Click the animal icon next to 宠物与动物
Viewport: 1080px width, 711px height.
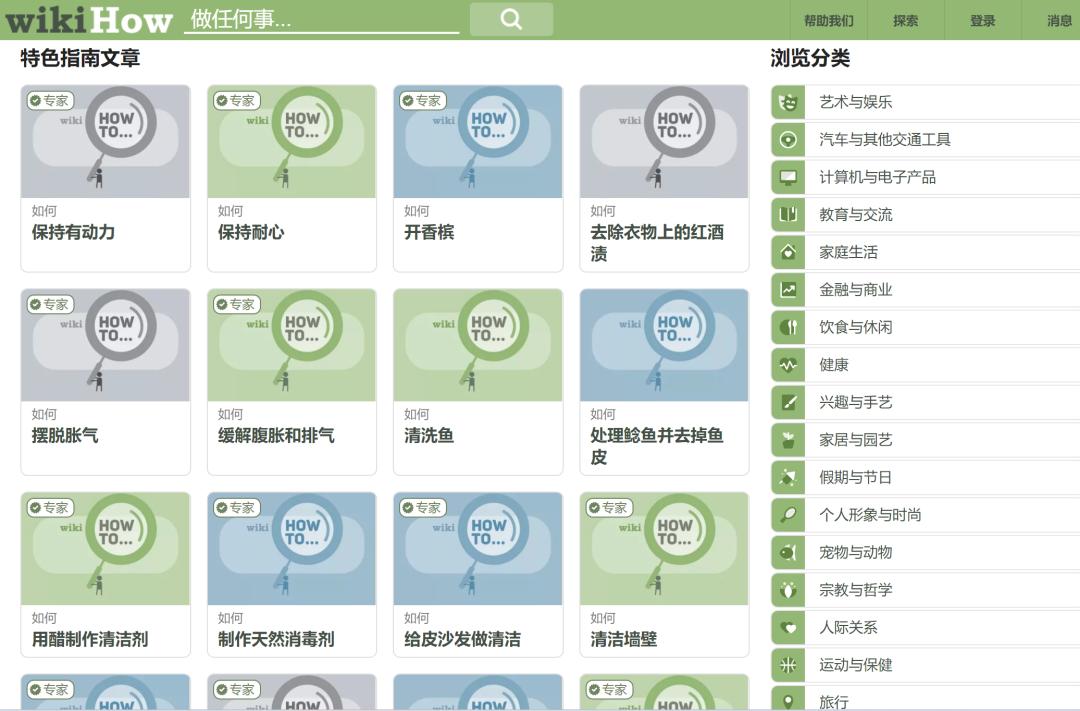(787, 552)
